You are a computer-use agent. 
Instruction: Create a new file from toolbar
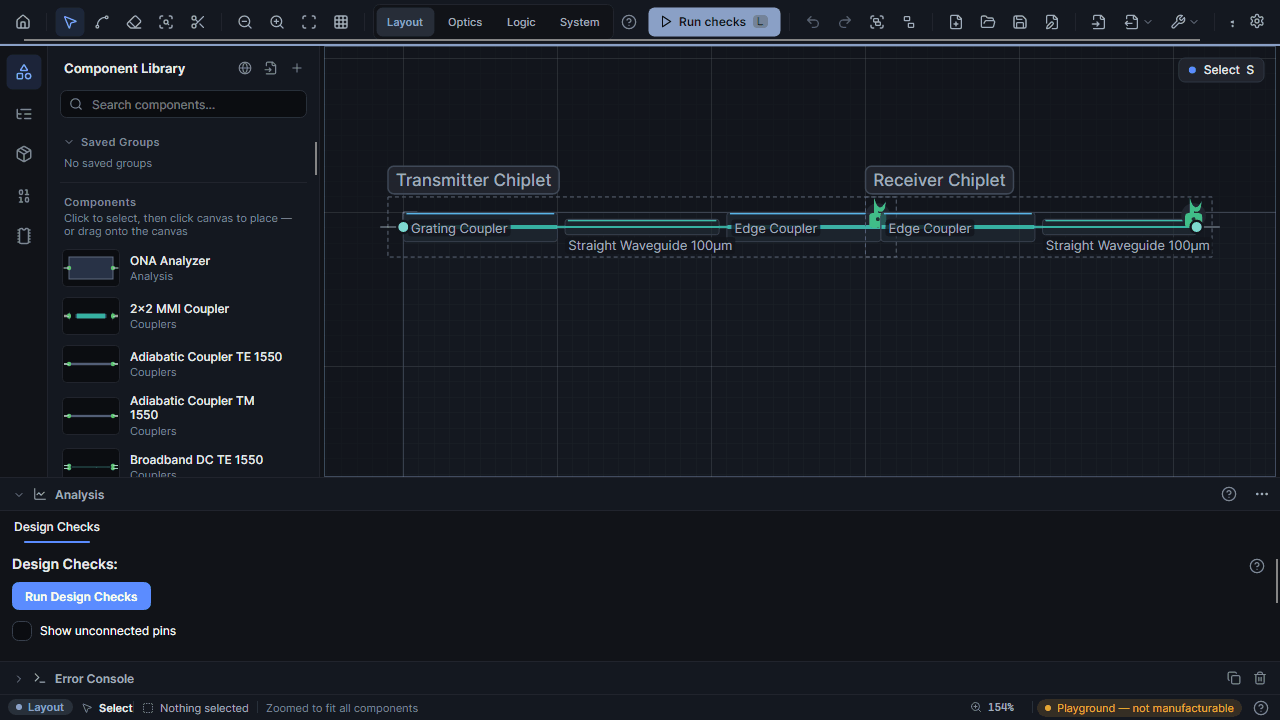tap(956, 22)
